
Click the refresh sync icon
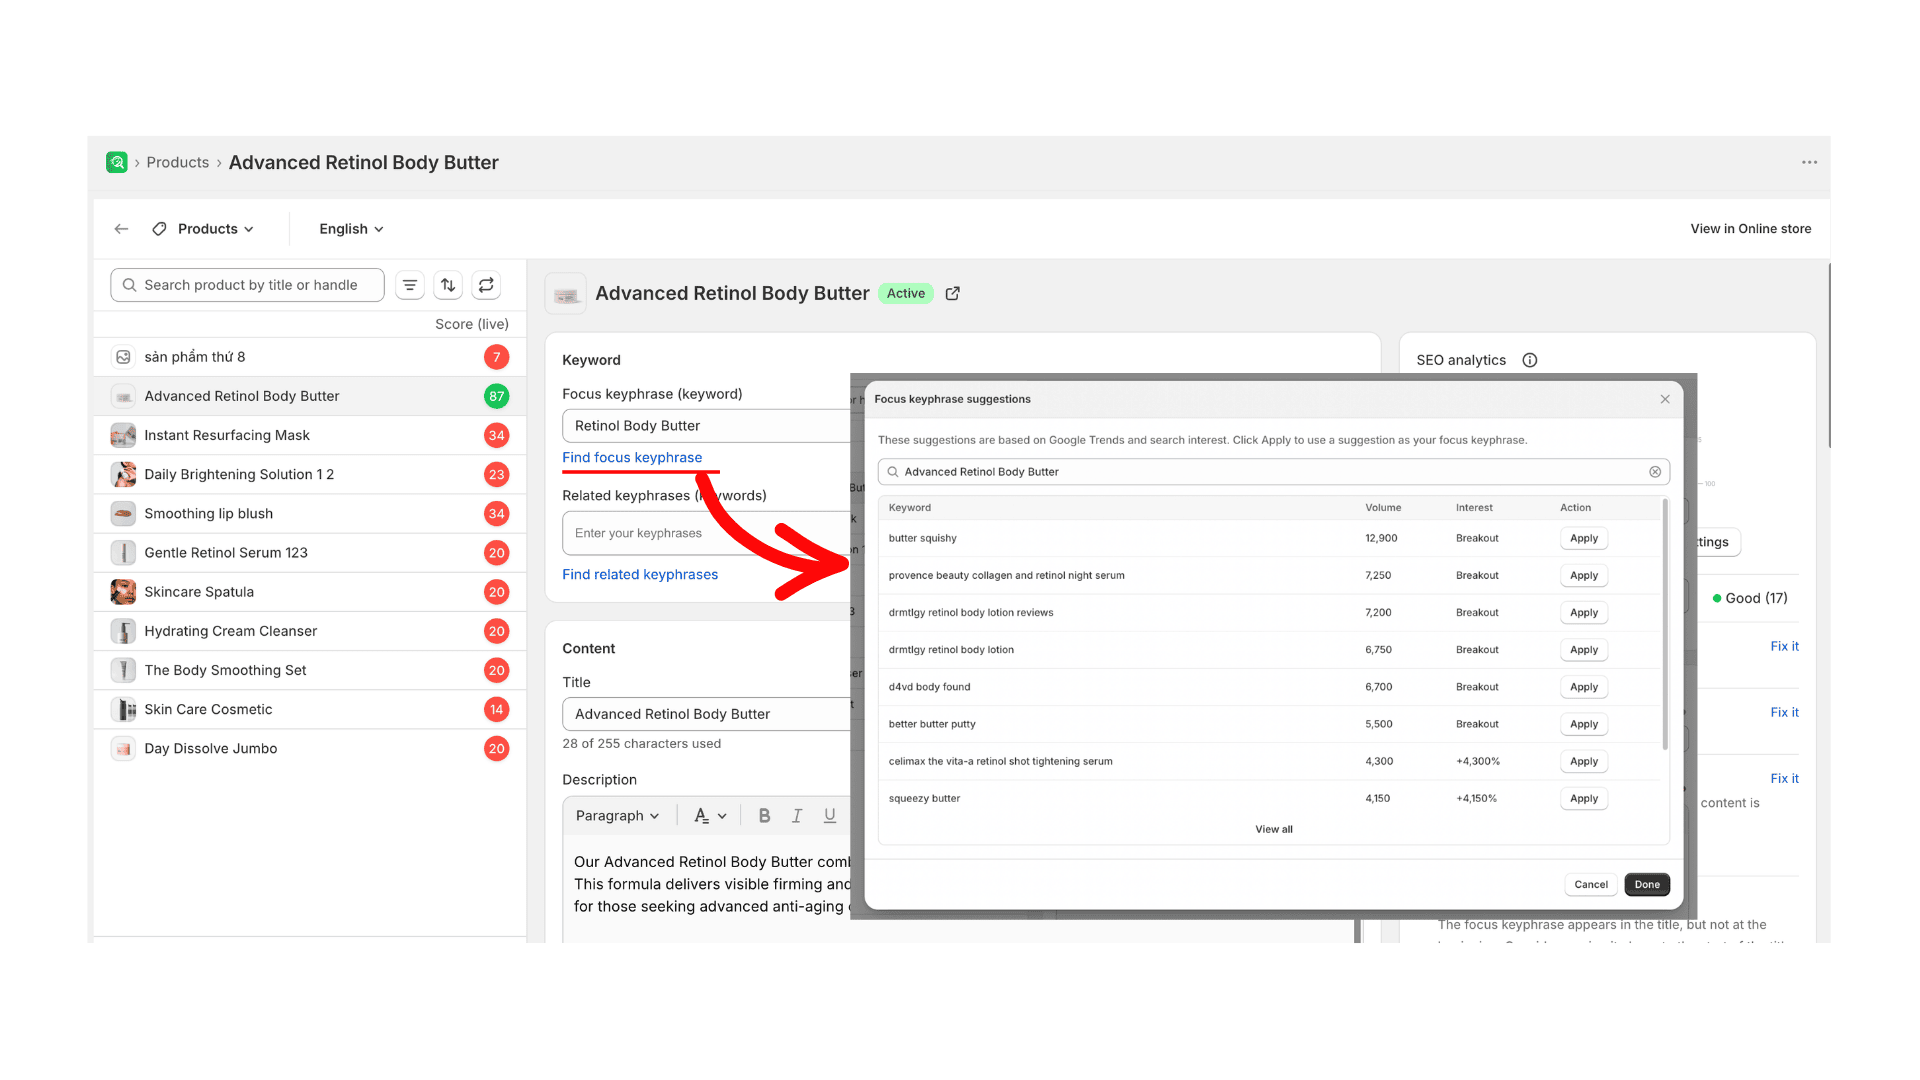[486, 285]
